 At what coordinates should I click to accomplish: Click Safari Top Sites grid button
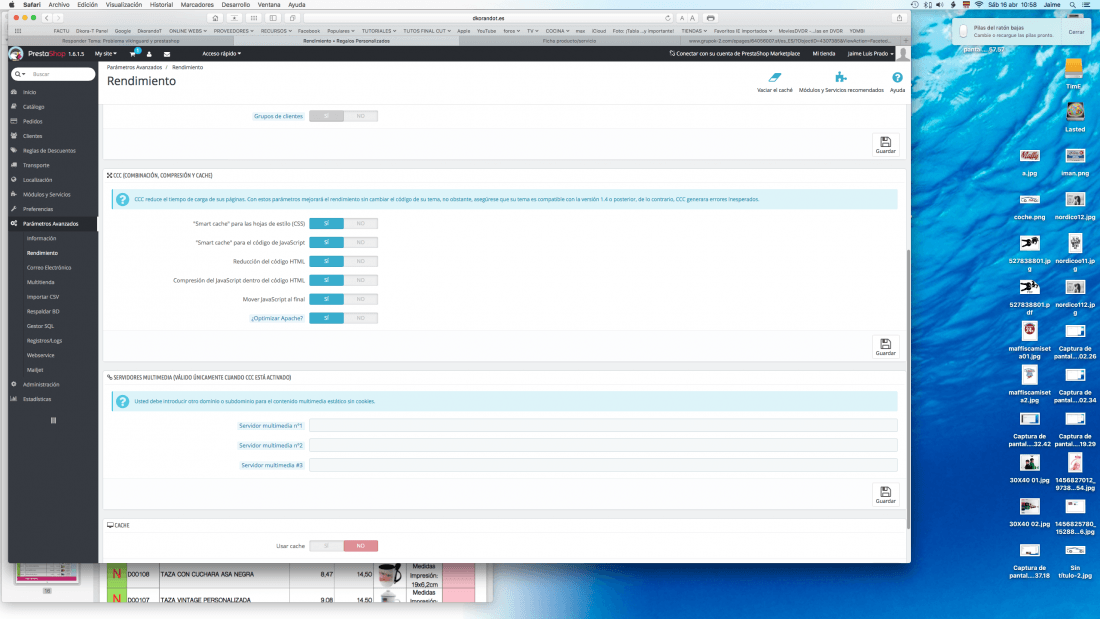point(254,18)
